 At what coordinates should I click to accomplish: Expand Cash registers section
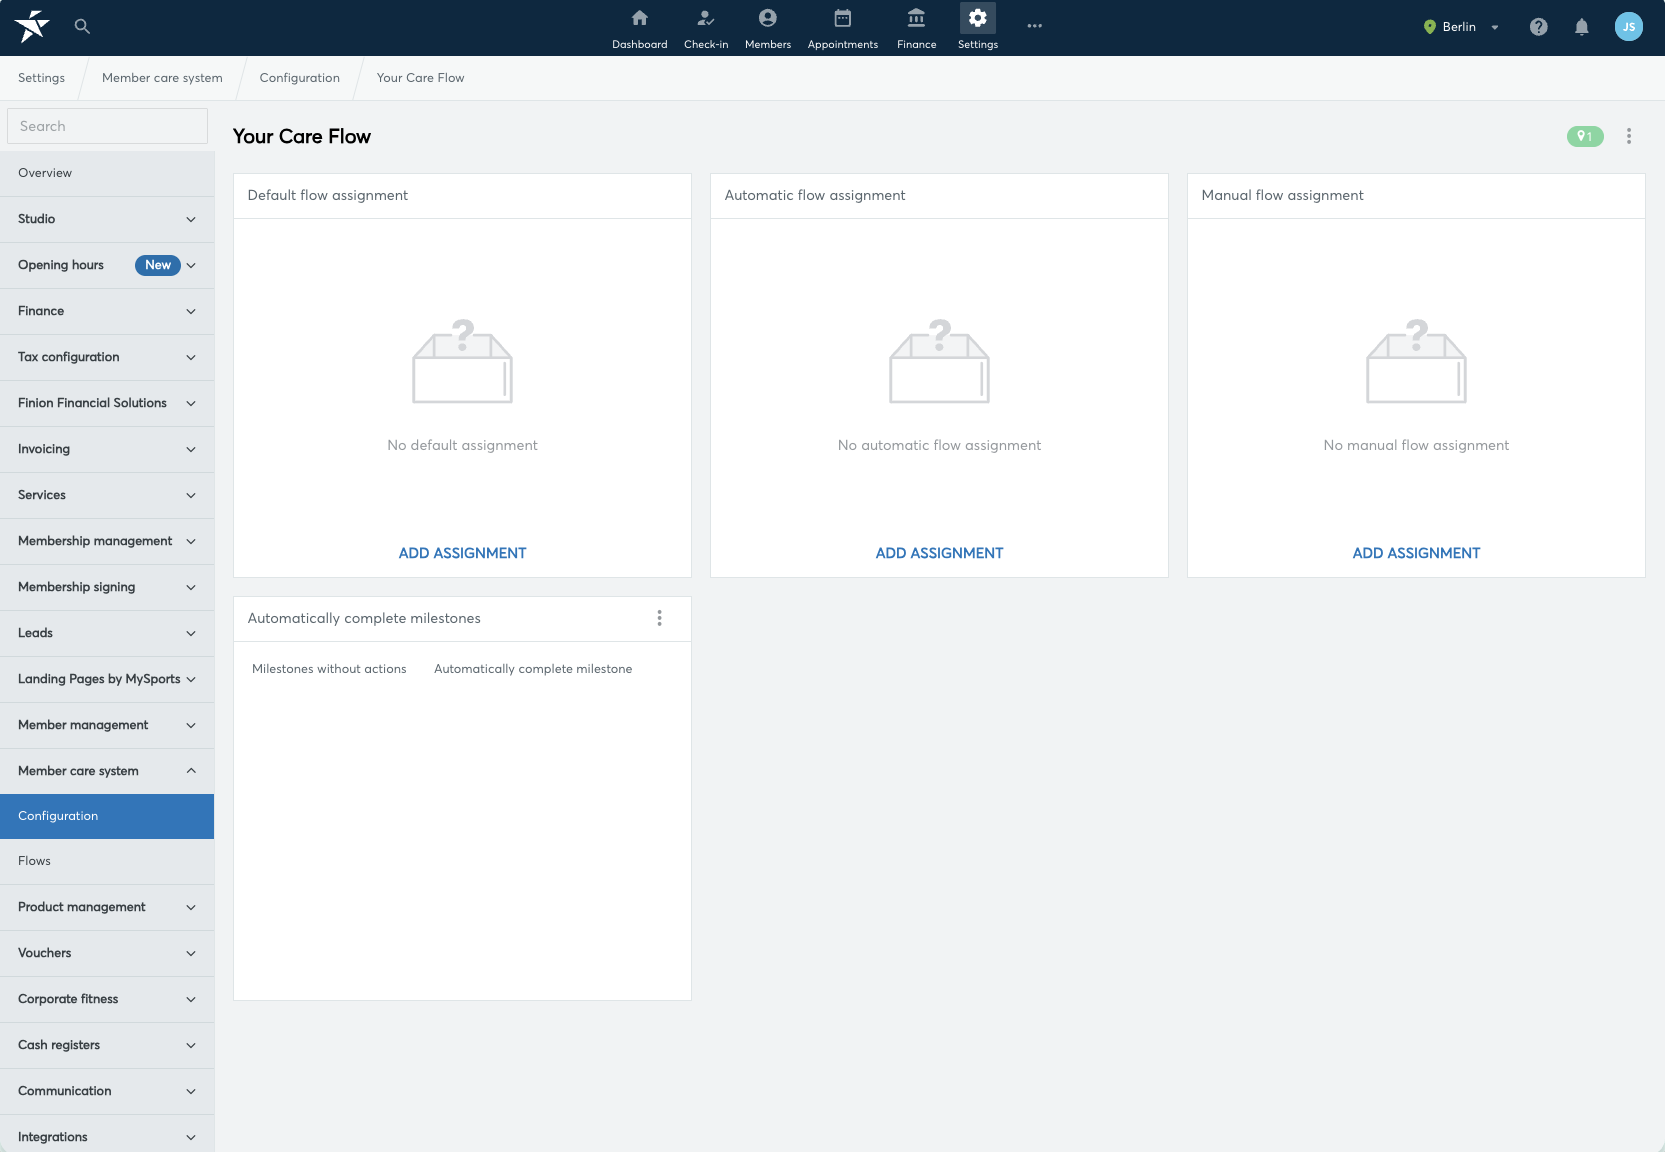[x=107, y=1045]
